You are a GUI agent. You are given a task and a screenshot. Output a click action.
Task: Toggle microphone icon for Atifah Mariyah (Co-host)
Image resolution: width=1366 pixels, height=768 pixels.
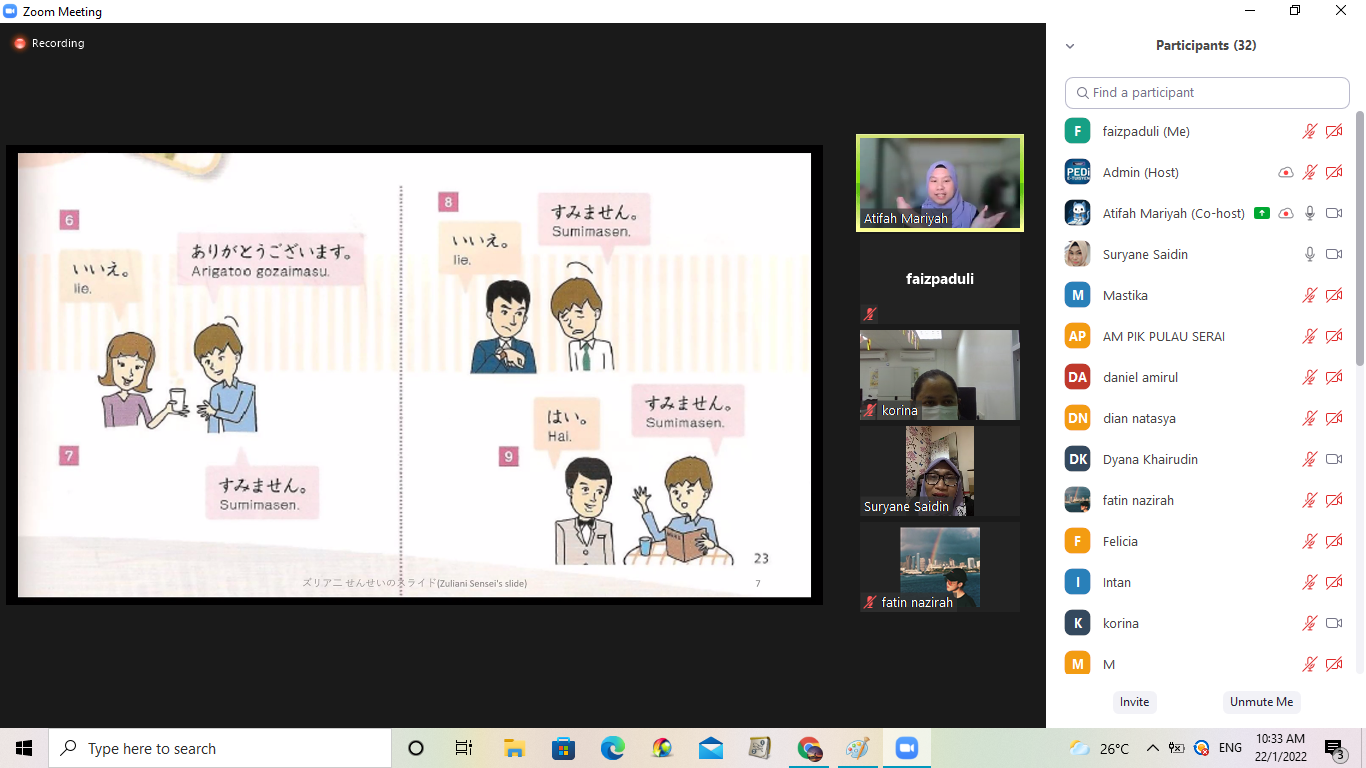pos(1310,214)
